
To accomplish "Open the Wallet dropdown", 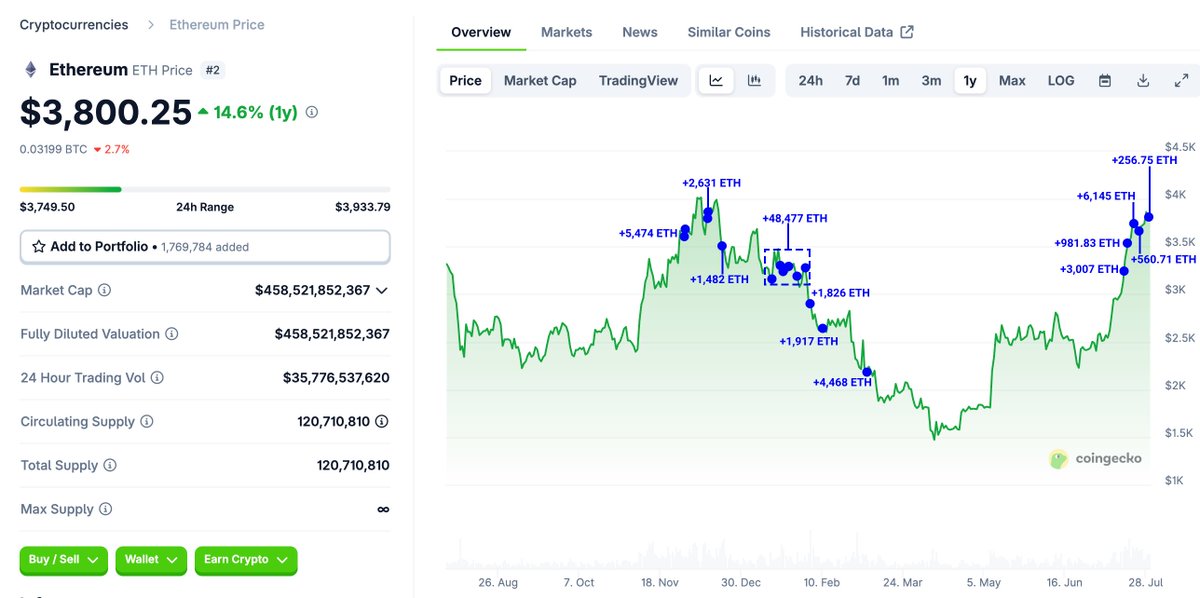I will (152, 560).
